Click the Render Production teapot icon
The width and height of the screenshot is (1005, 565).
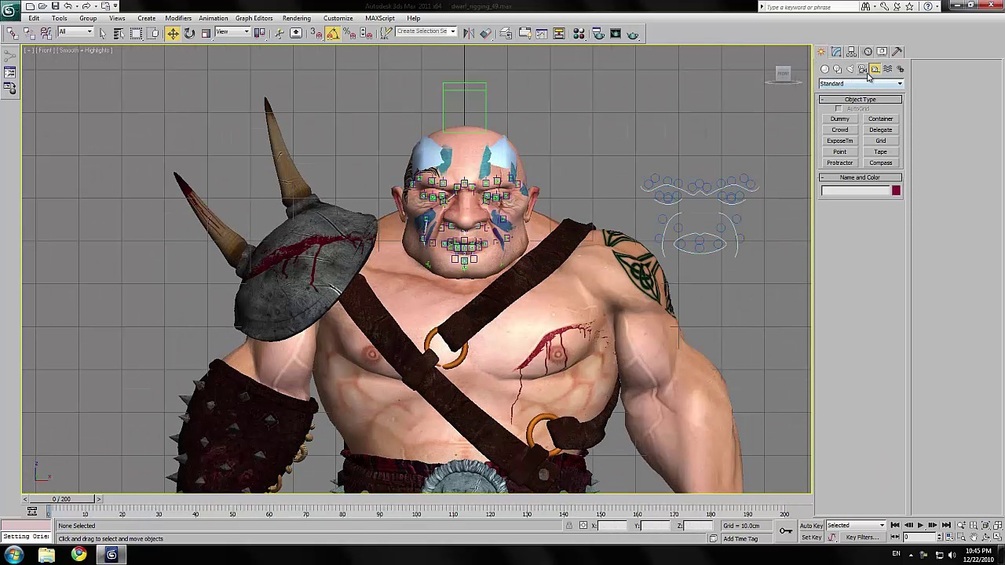point(633,33)
